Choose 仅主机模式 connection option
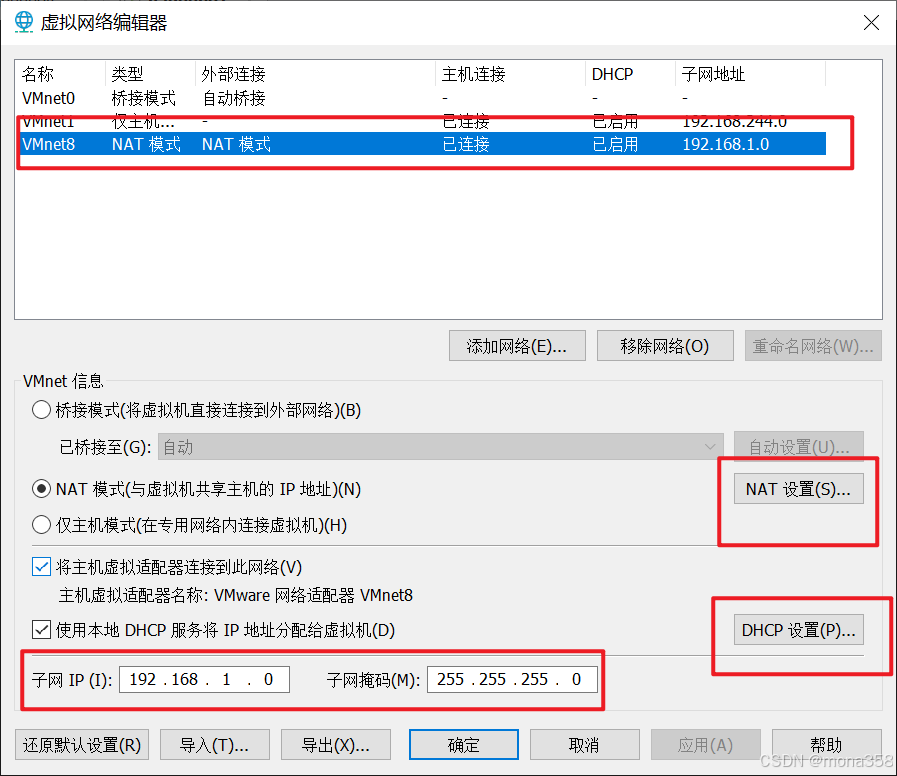The image size is (897, 776). pos(40,524)
